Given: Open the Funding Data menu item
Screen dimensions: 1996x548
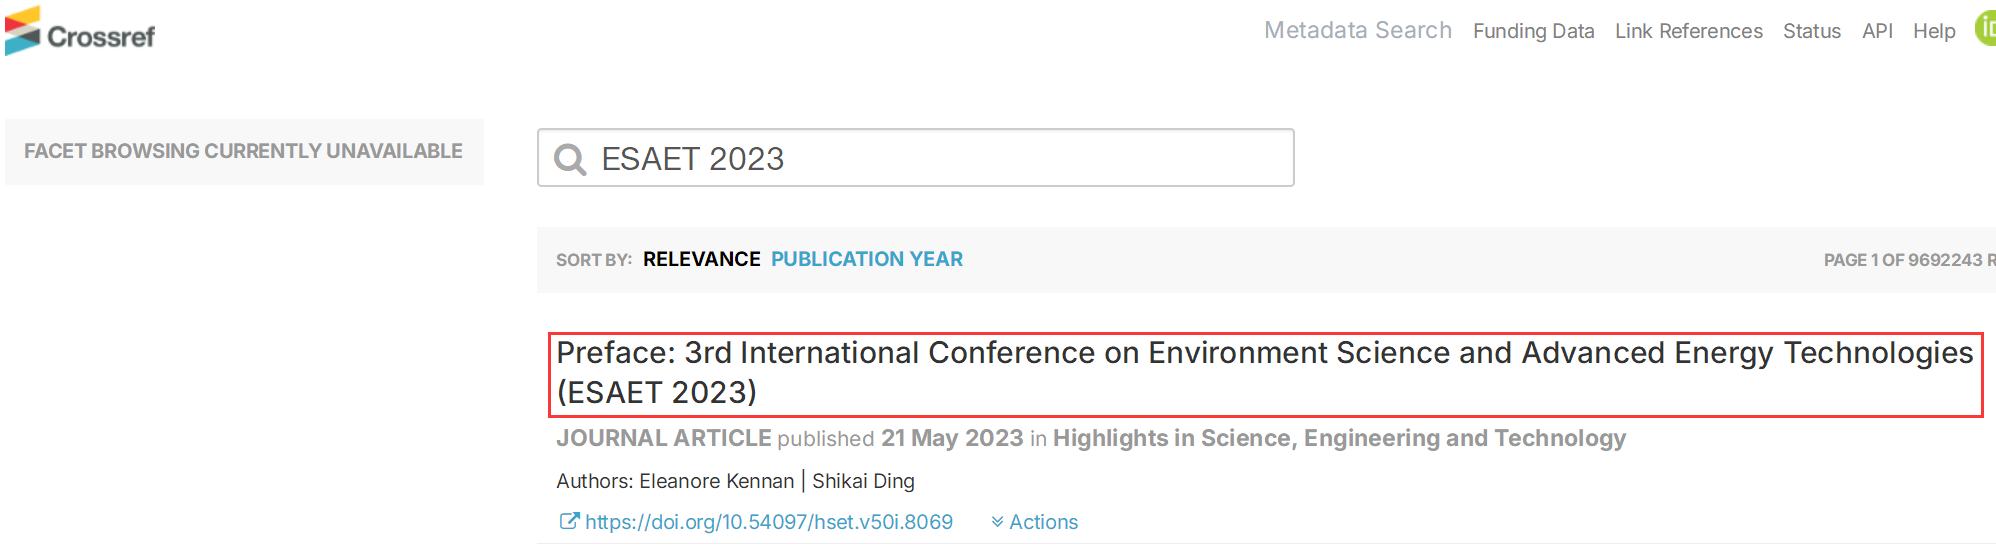Looking at the screenshot, I should (1534, 31).
